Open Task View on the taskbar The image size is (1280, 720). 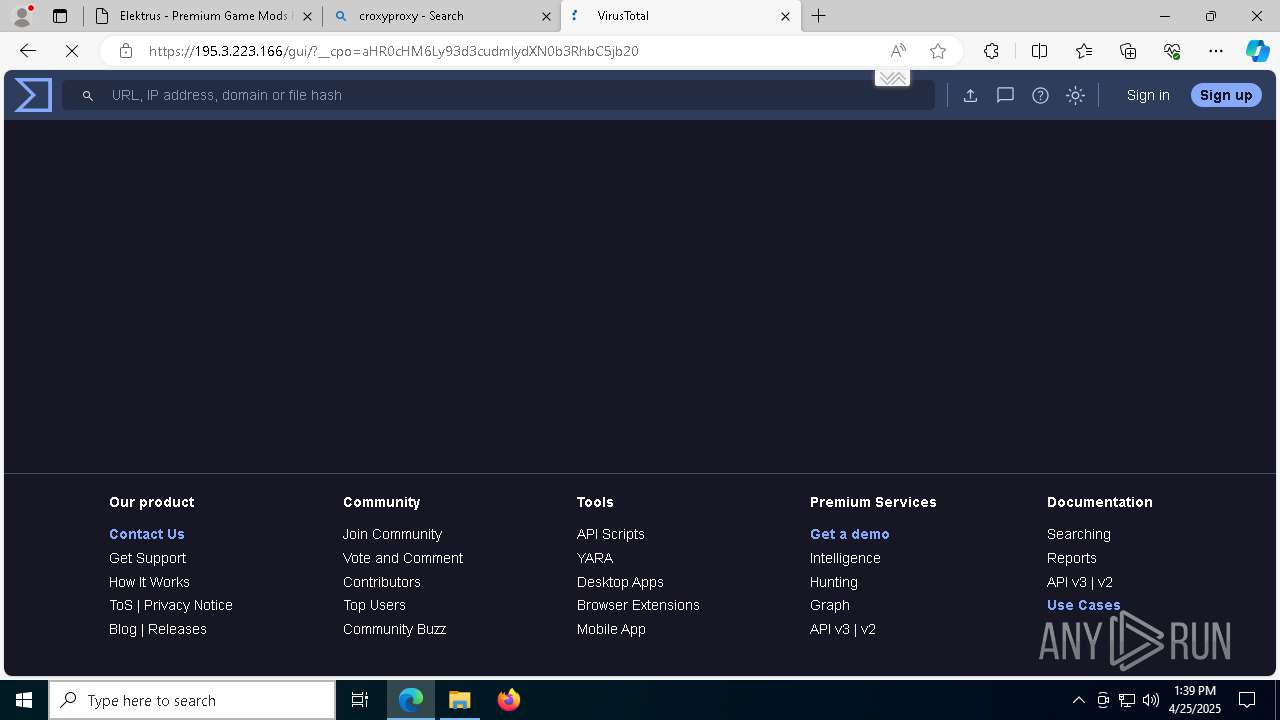pos(360,700)
